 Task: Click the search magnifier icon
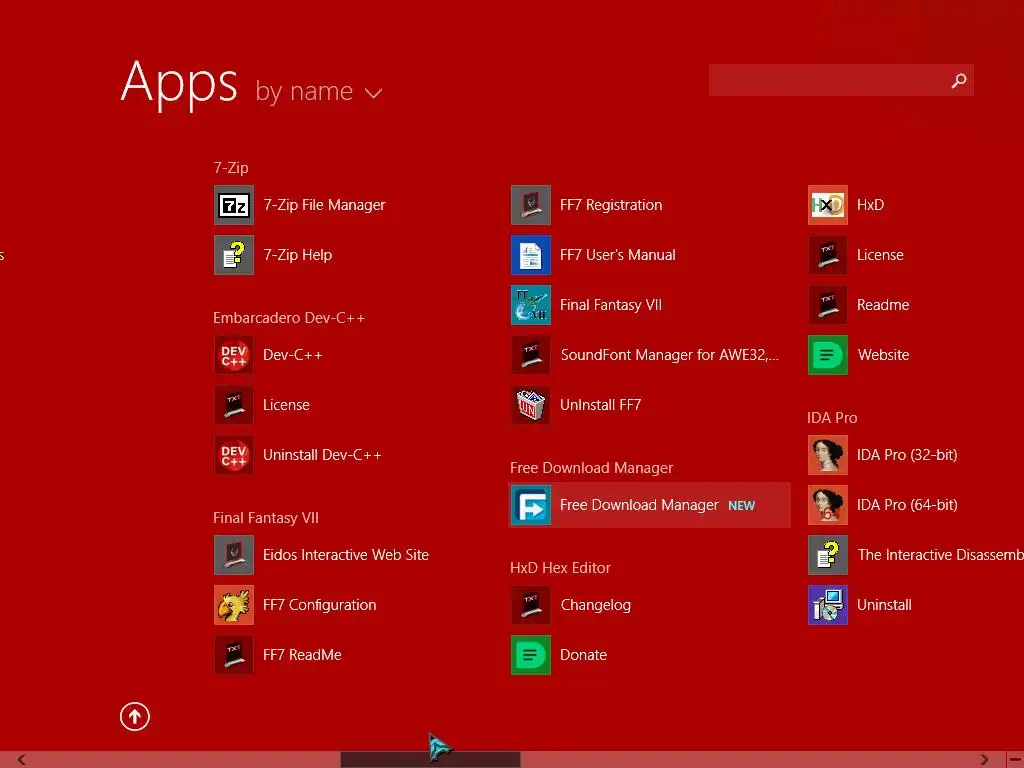pyautogui.click(x=959, y=80)
